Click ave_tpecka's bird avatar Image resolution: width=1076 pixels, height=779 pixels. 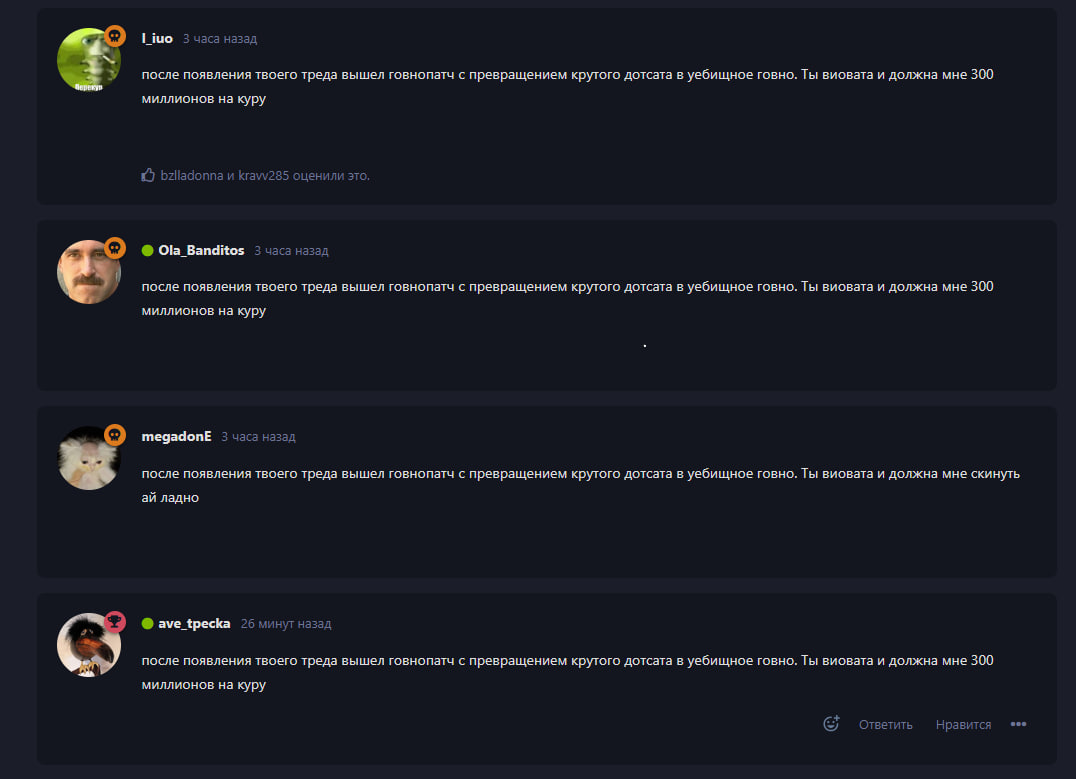(x=88, y=645)
